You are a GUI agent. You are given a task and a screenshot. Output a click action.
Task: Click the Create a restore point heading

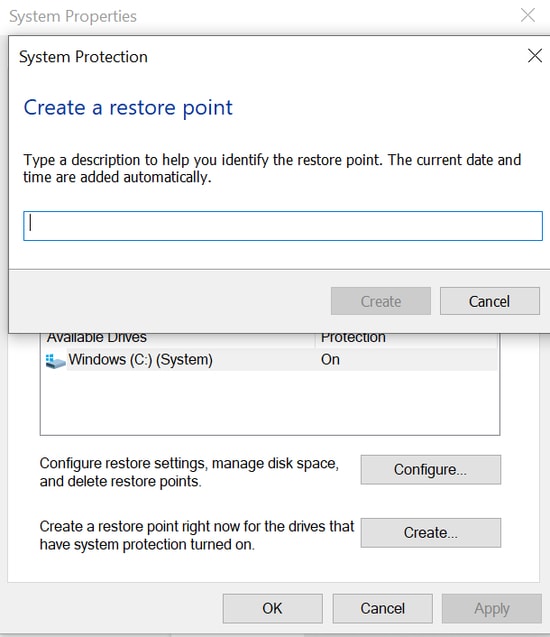[x=128, y=108]
